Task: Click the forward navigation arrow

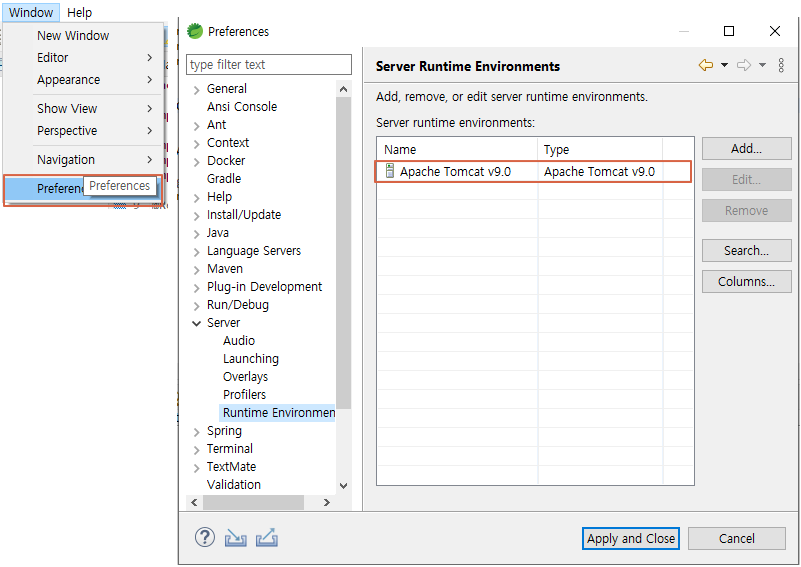Action: [x=744, y=65]
